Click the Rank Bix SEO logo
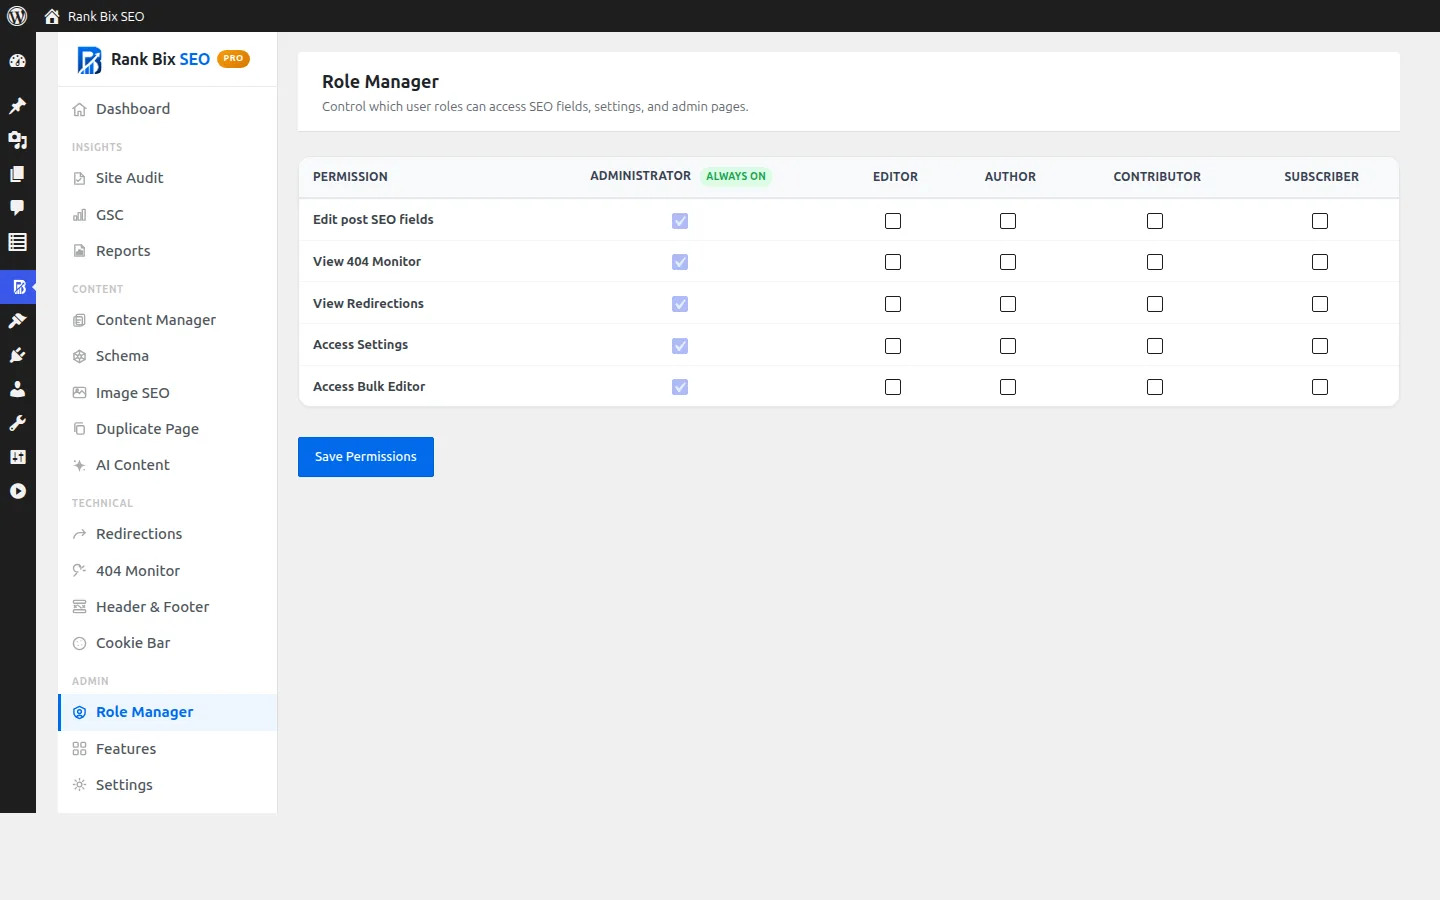This screenshot has width=1440, height=900. [x=90, y=60]
